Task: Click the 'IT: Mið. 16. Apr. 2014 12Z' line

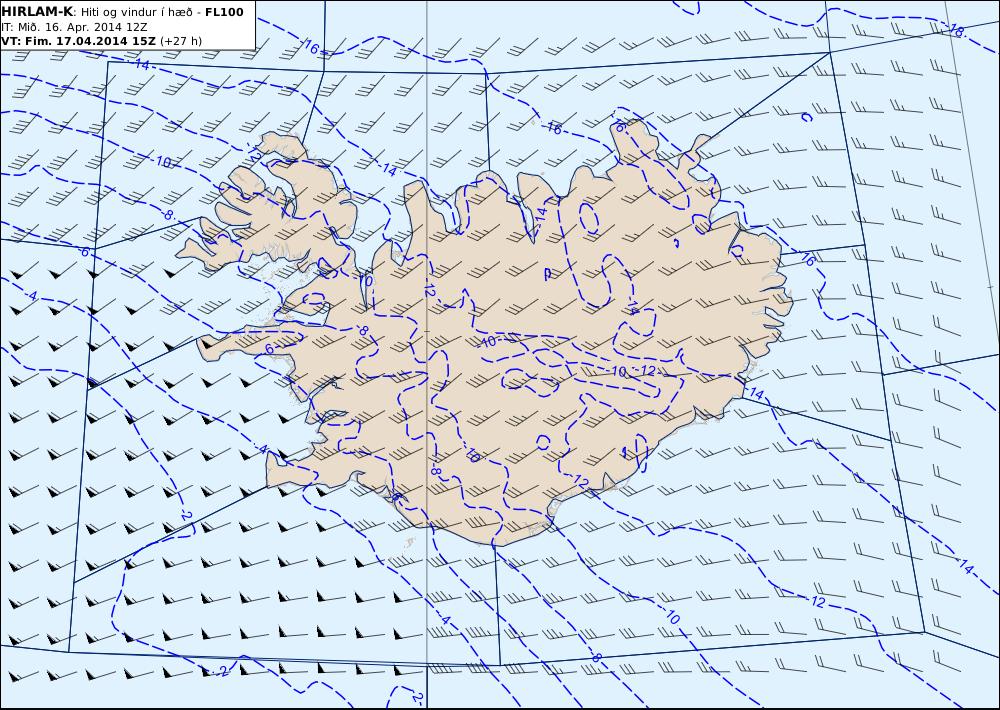Action: 74,27
